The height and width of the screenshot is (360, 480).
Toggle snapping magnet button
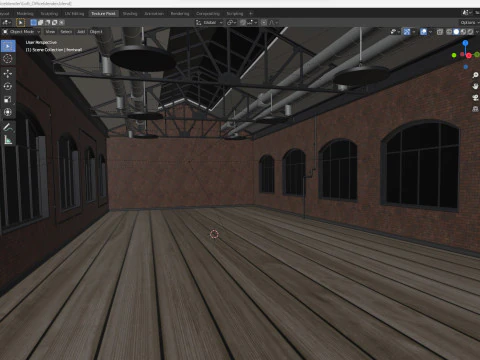(243, 22)
